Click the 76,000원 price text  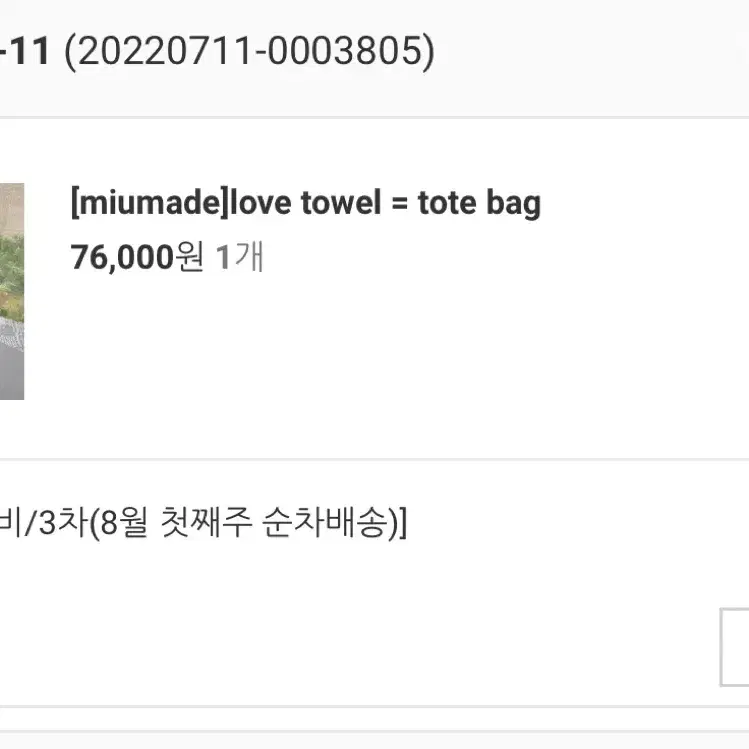coord(137,257)
